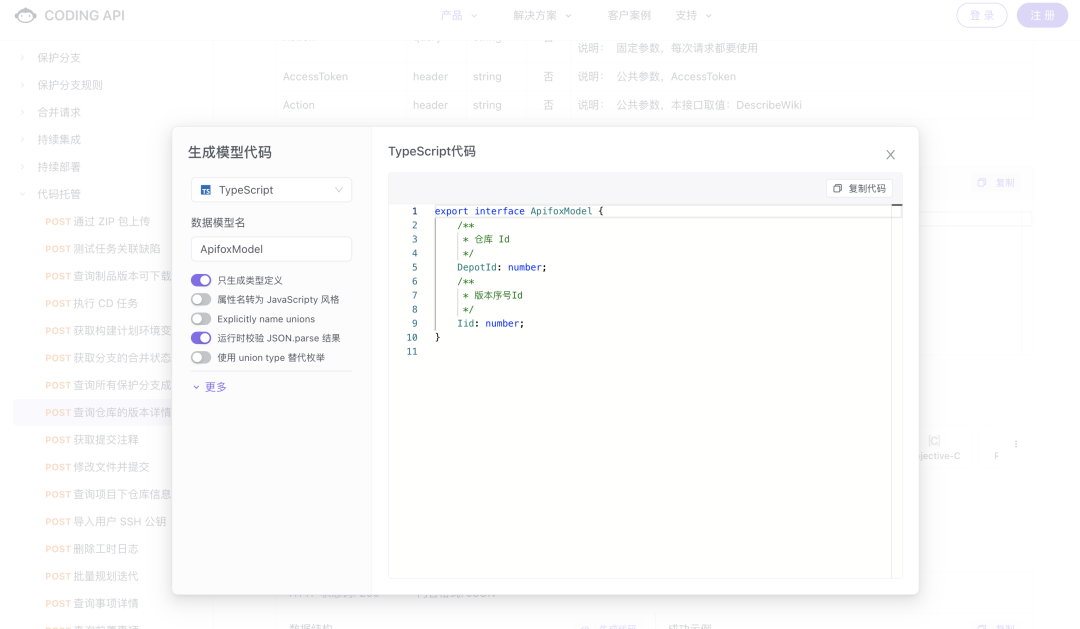Open the 产品 menu in top navigation
1080x629 pixels.
(x=458, y=15)
